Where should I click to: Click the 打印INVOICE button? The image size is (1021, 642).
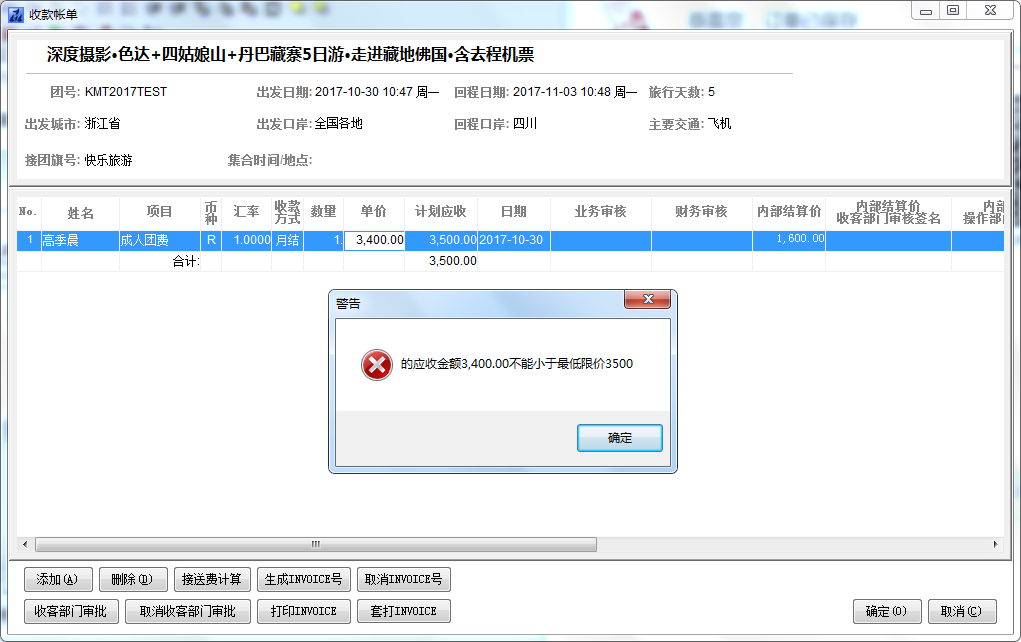click(303, 611)
